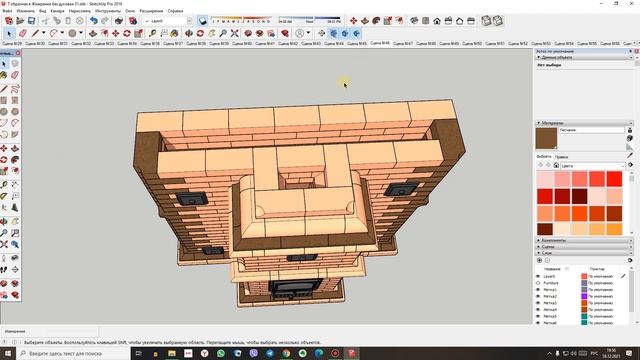Open Telegram from the taskbar
Viewport: 640px width, 360px height.
[270, 353]
